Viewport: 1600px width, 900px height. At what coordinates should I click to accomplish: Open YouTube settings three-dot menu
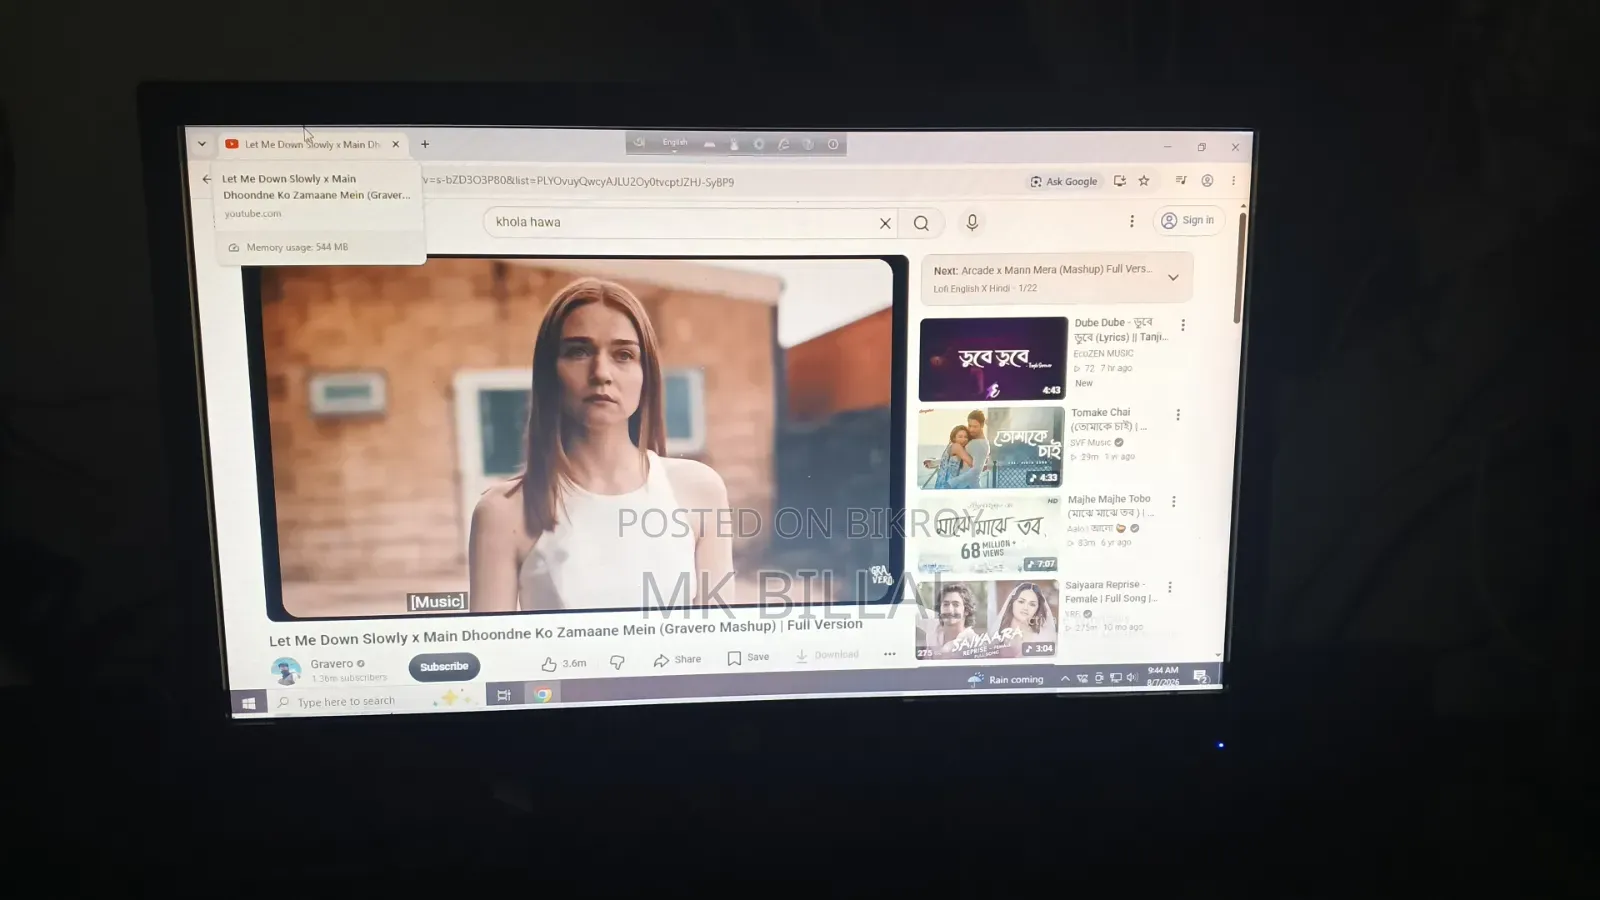1132,221
